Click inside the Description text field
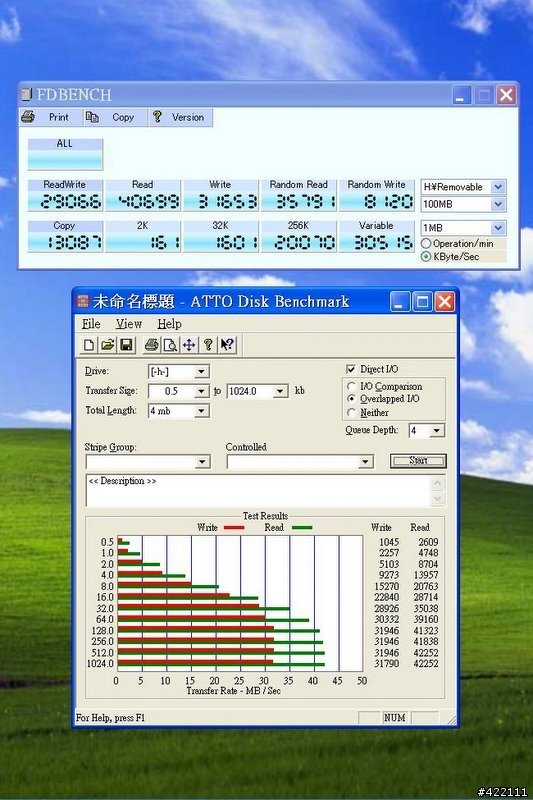Screen dimensions: 533x800 259,491
